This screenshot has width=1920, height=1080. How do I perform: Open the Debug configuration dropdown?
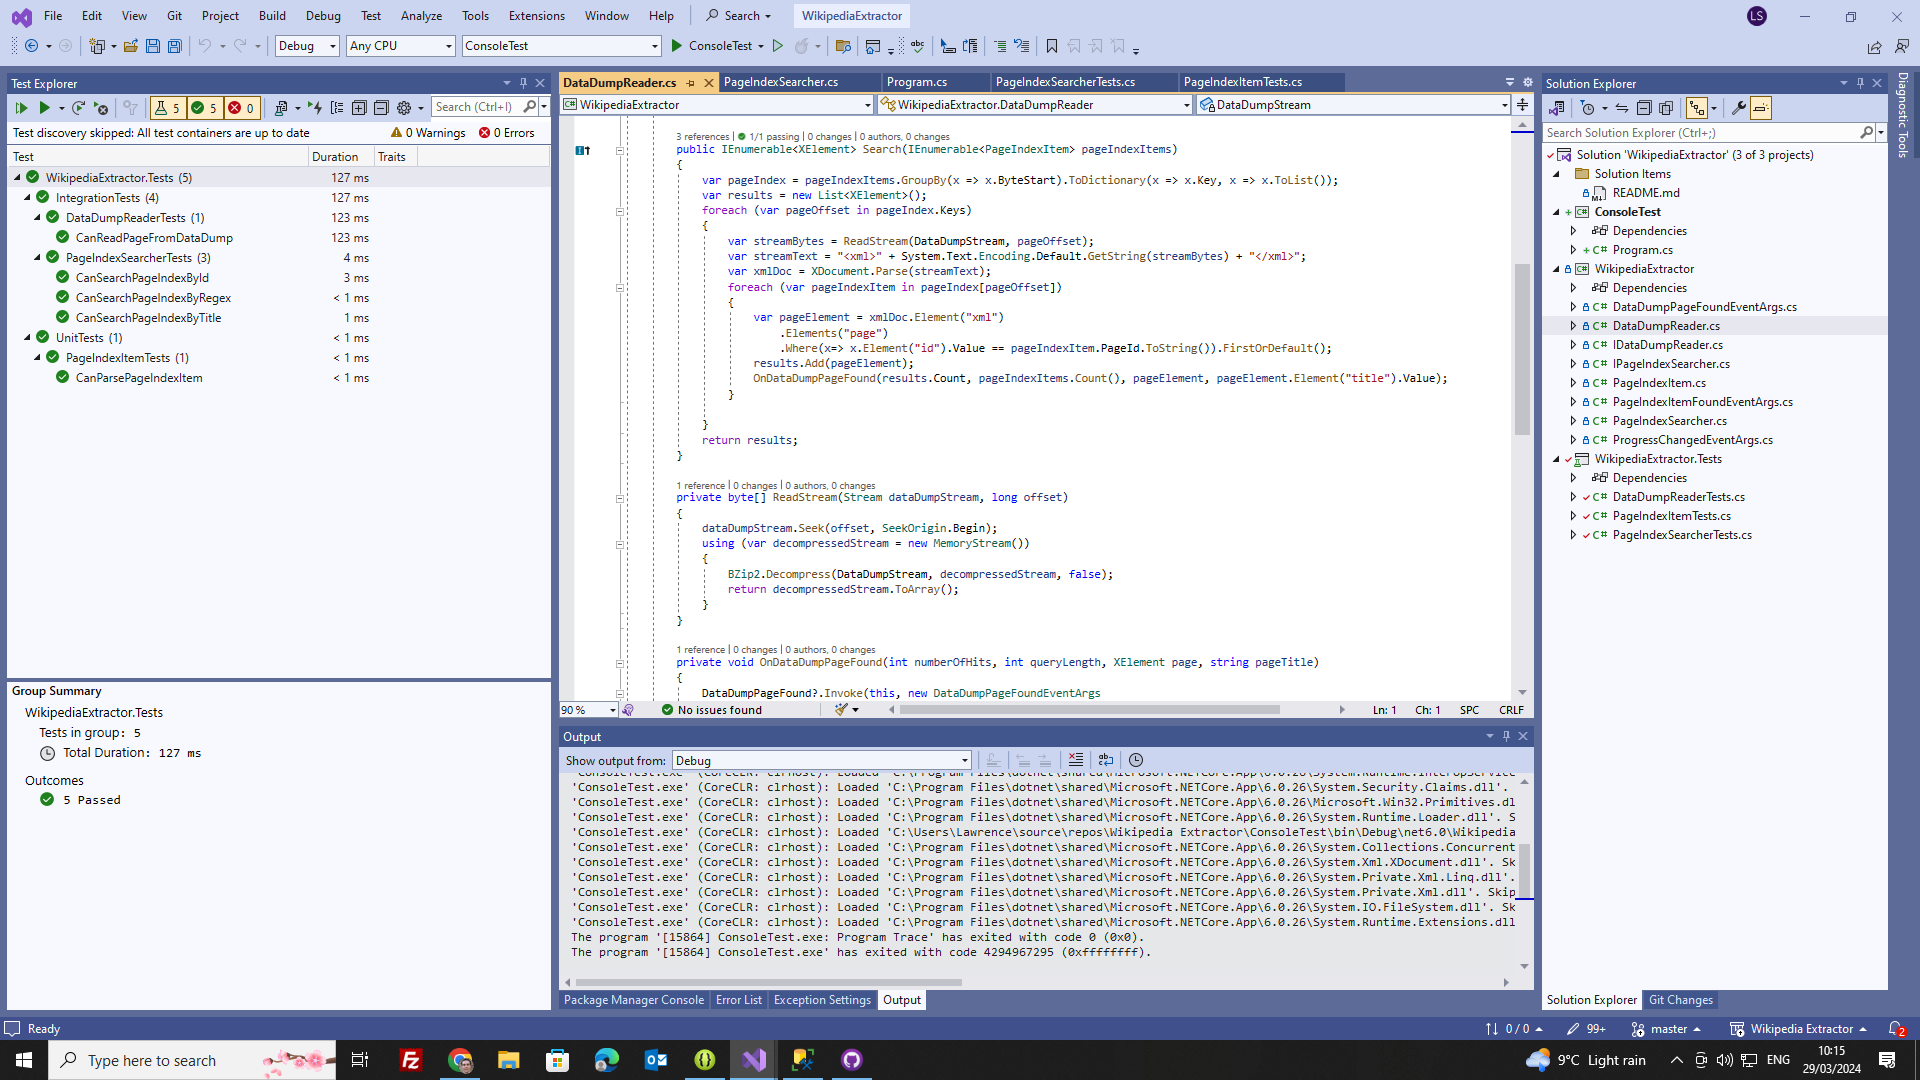tap(307, 46)
